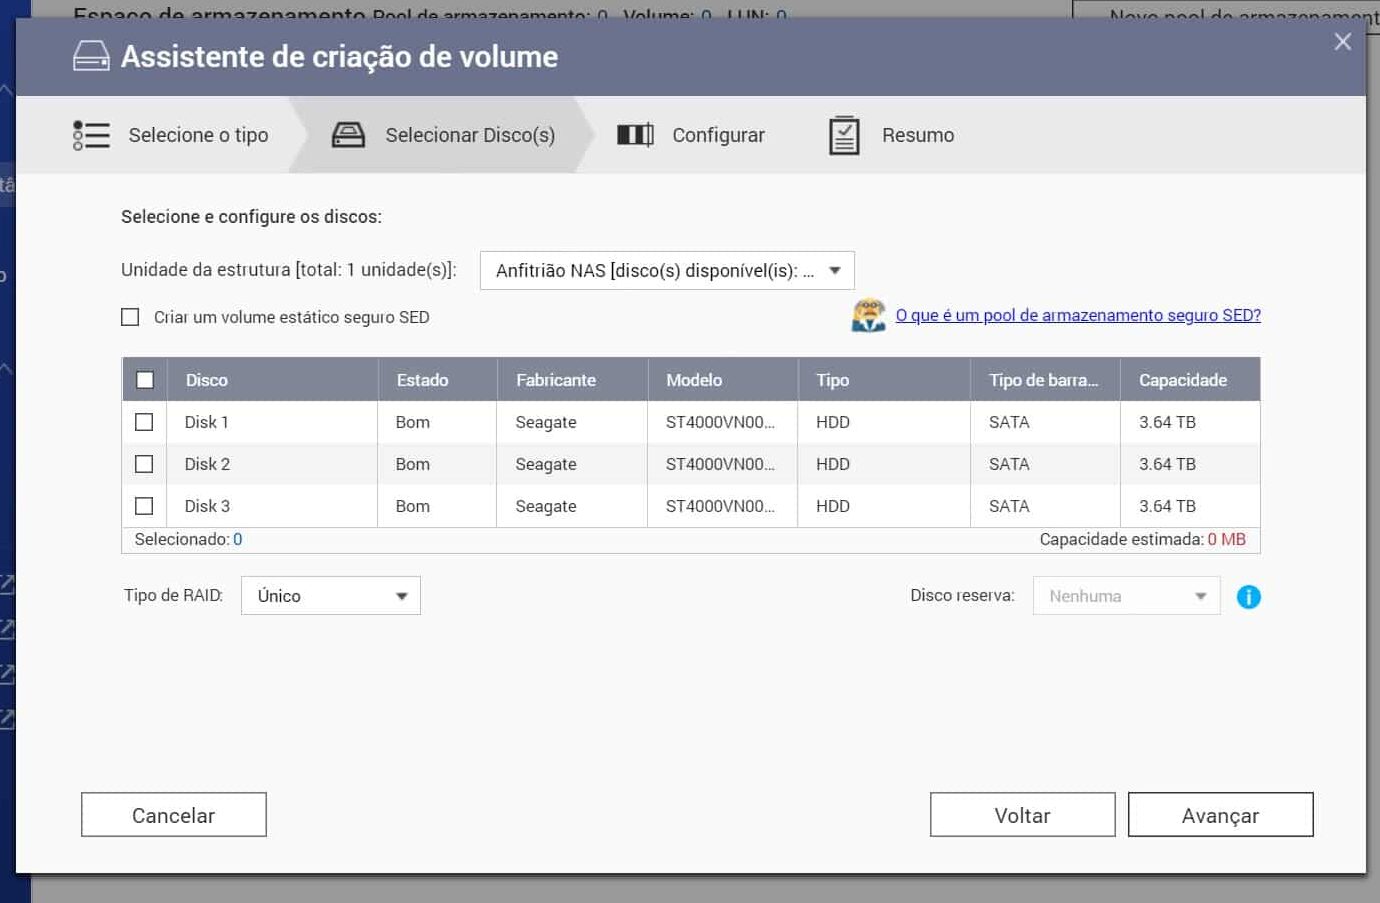This screenshot has width=1380, height=903.
Task: Open the Disco reserva dropdown
Action: 1126,596
